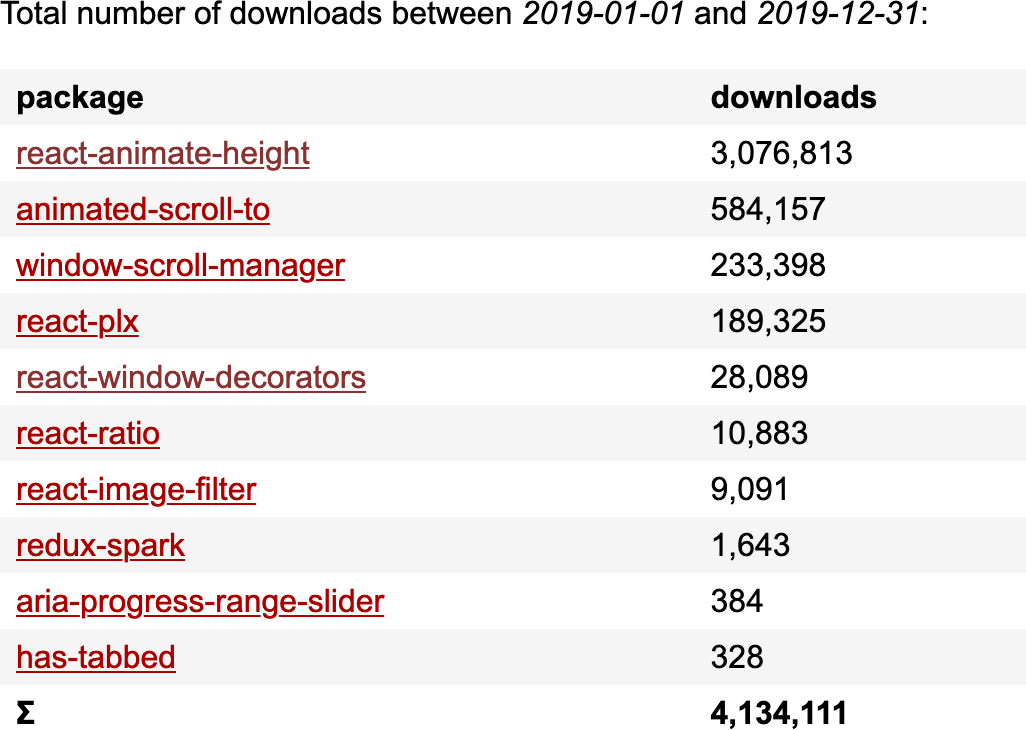Open the aria-progress-range-slider link
The image size is (1026, 730).
tap(200, 602)
